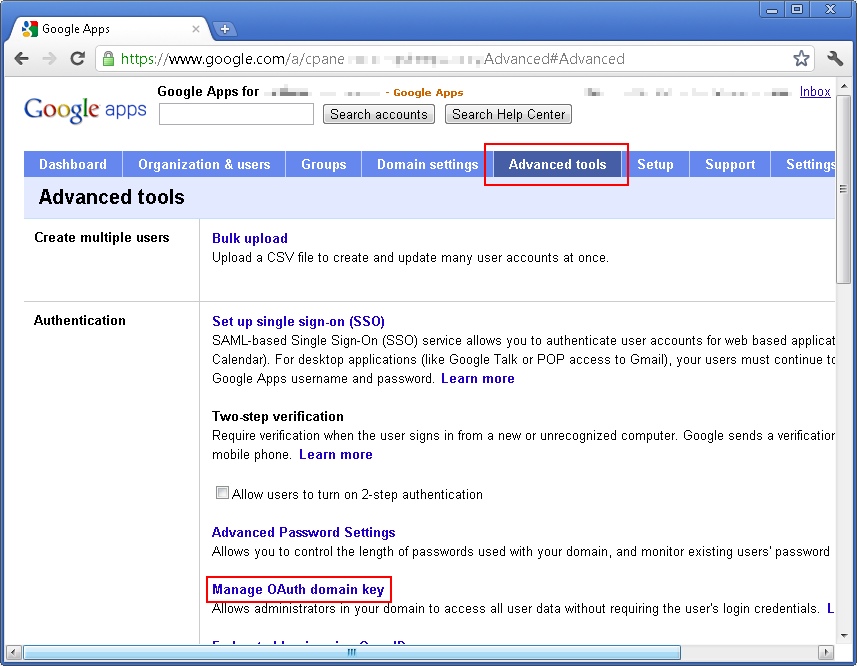Close the browser window
The height and width of the screenshot is (666, 857).
click(831, 10)
